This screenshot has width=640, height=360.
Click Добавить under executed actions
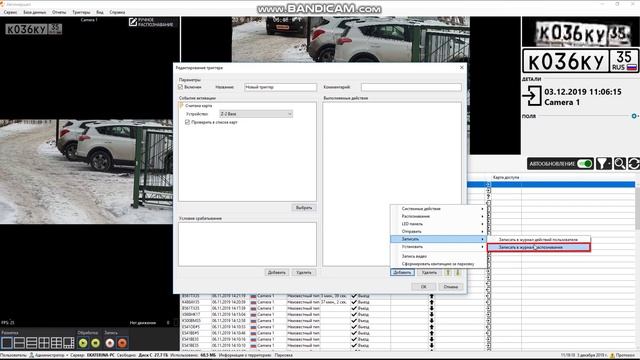pyautogui.click(x=402, y=272)
